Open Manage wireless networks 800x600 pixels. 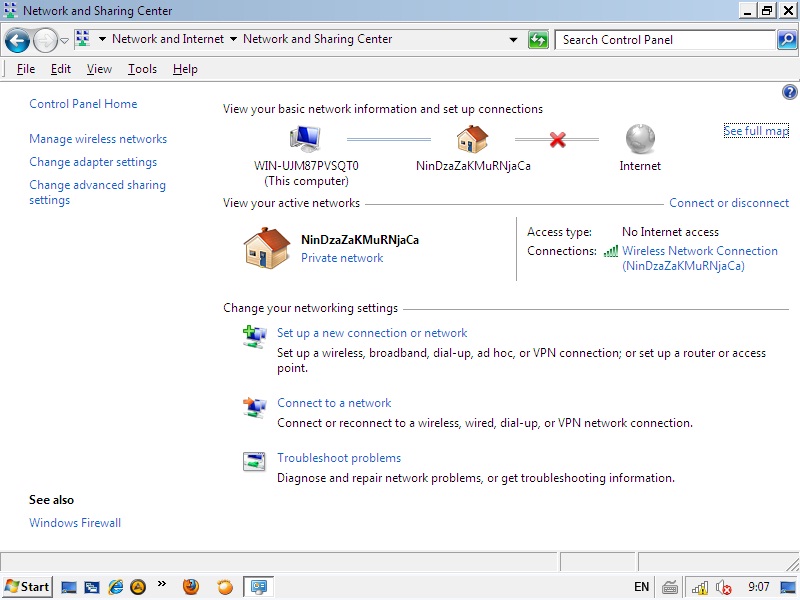[x=98, y=139]
